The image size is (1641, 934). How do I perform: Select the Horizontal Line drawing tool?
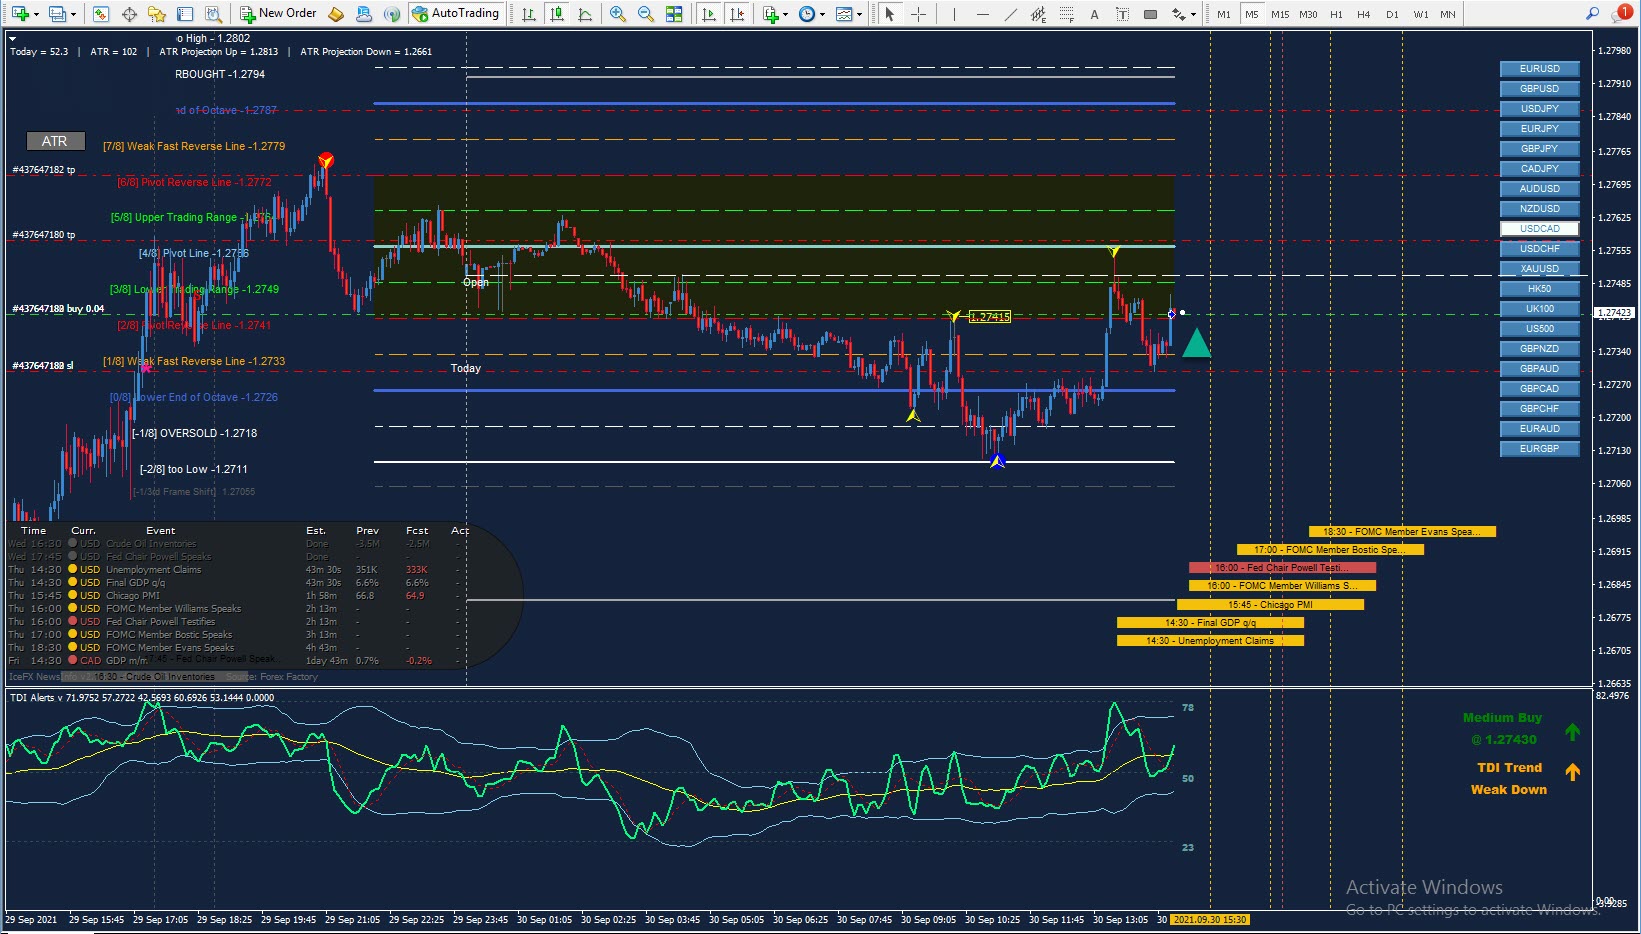click(x=982, y=14)
